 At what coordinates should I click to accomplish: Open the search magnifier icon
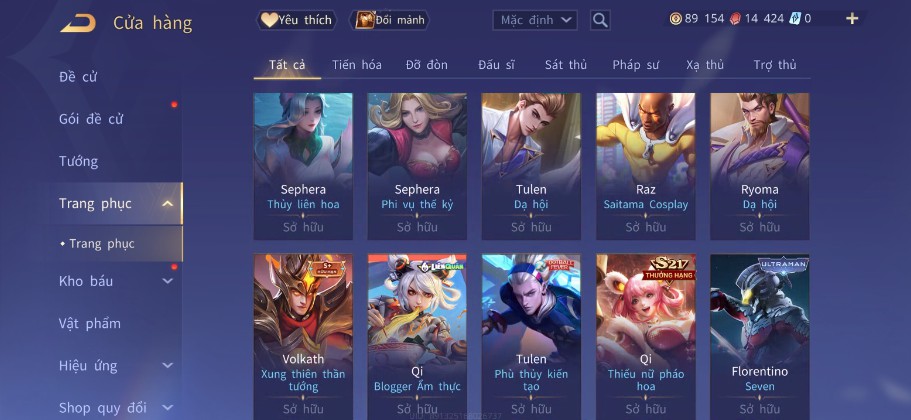click(600, 20)
